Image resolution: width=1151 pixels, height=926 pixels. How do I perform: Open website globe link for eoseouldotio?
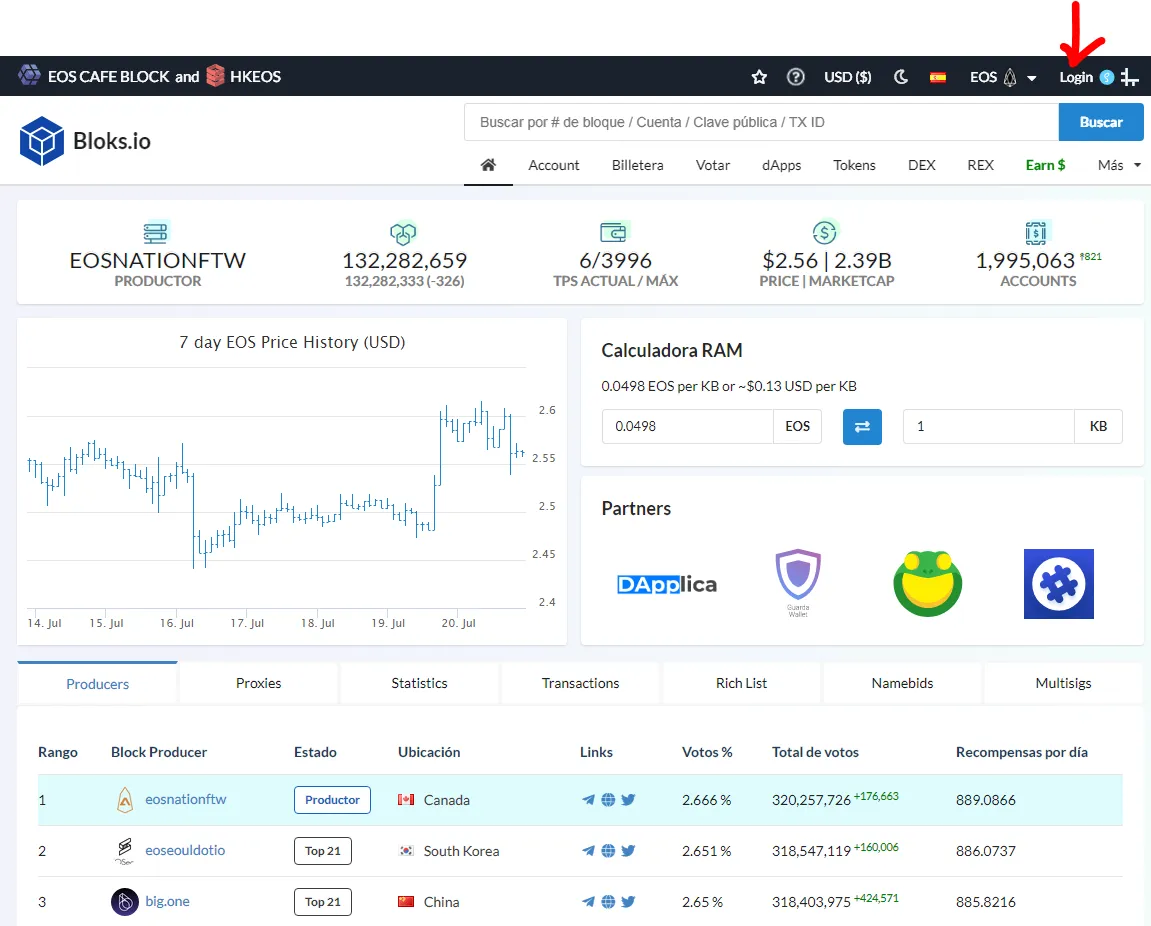pos(608,851)
